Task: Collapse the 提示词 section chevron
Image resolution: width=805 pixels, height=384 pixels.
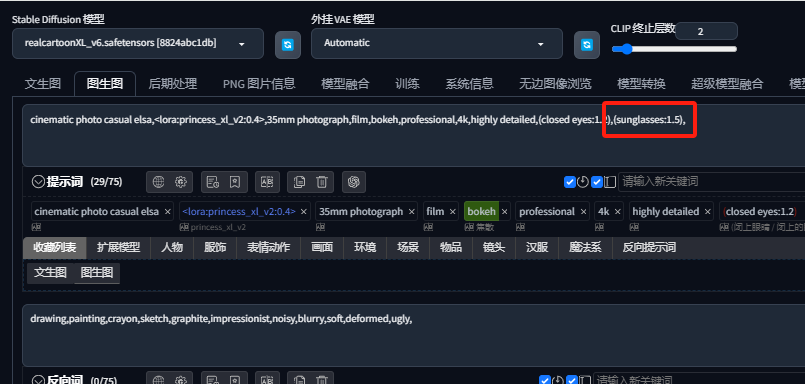Action: [x=39, y=182]
